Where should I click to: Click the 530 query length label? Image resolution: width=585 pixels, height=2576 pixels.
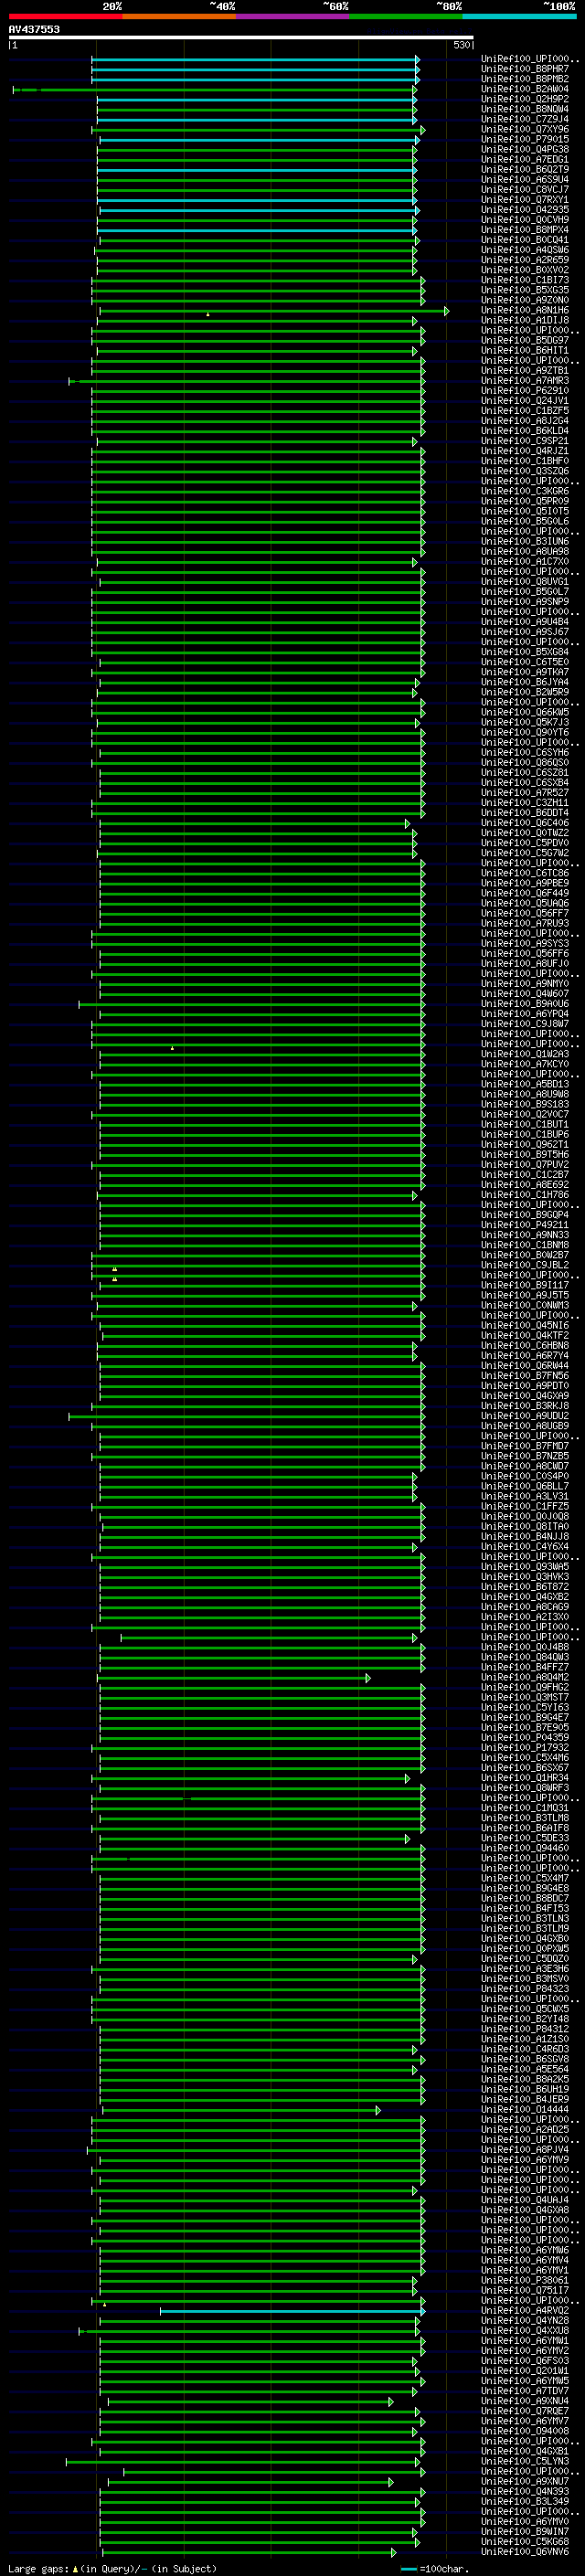pos(461,45)
